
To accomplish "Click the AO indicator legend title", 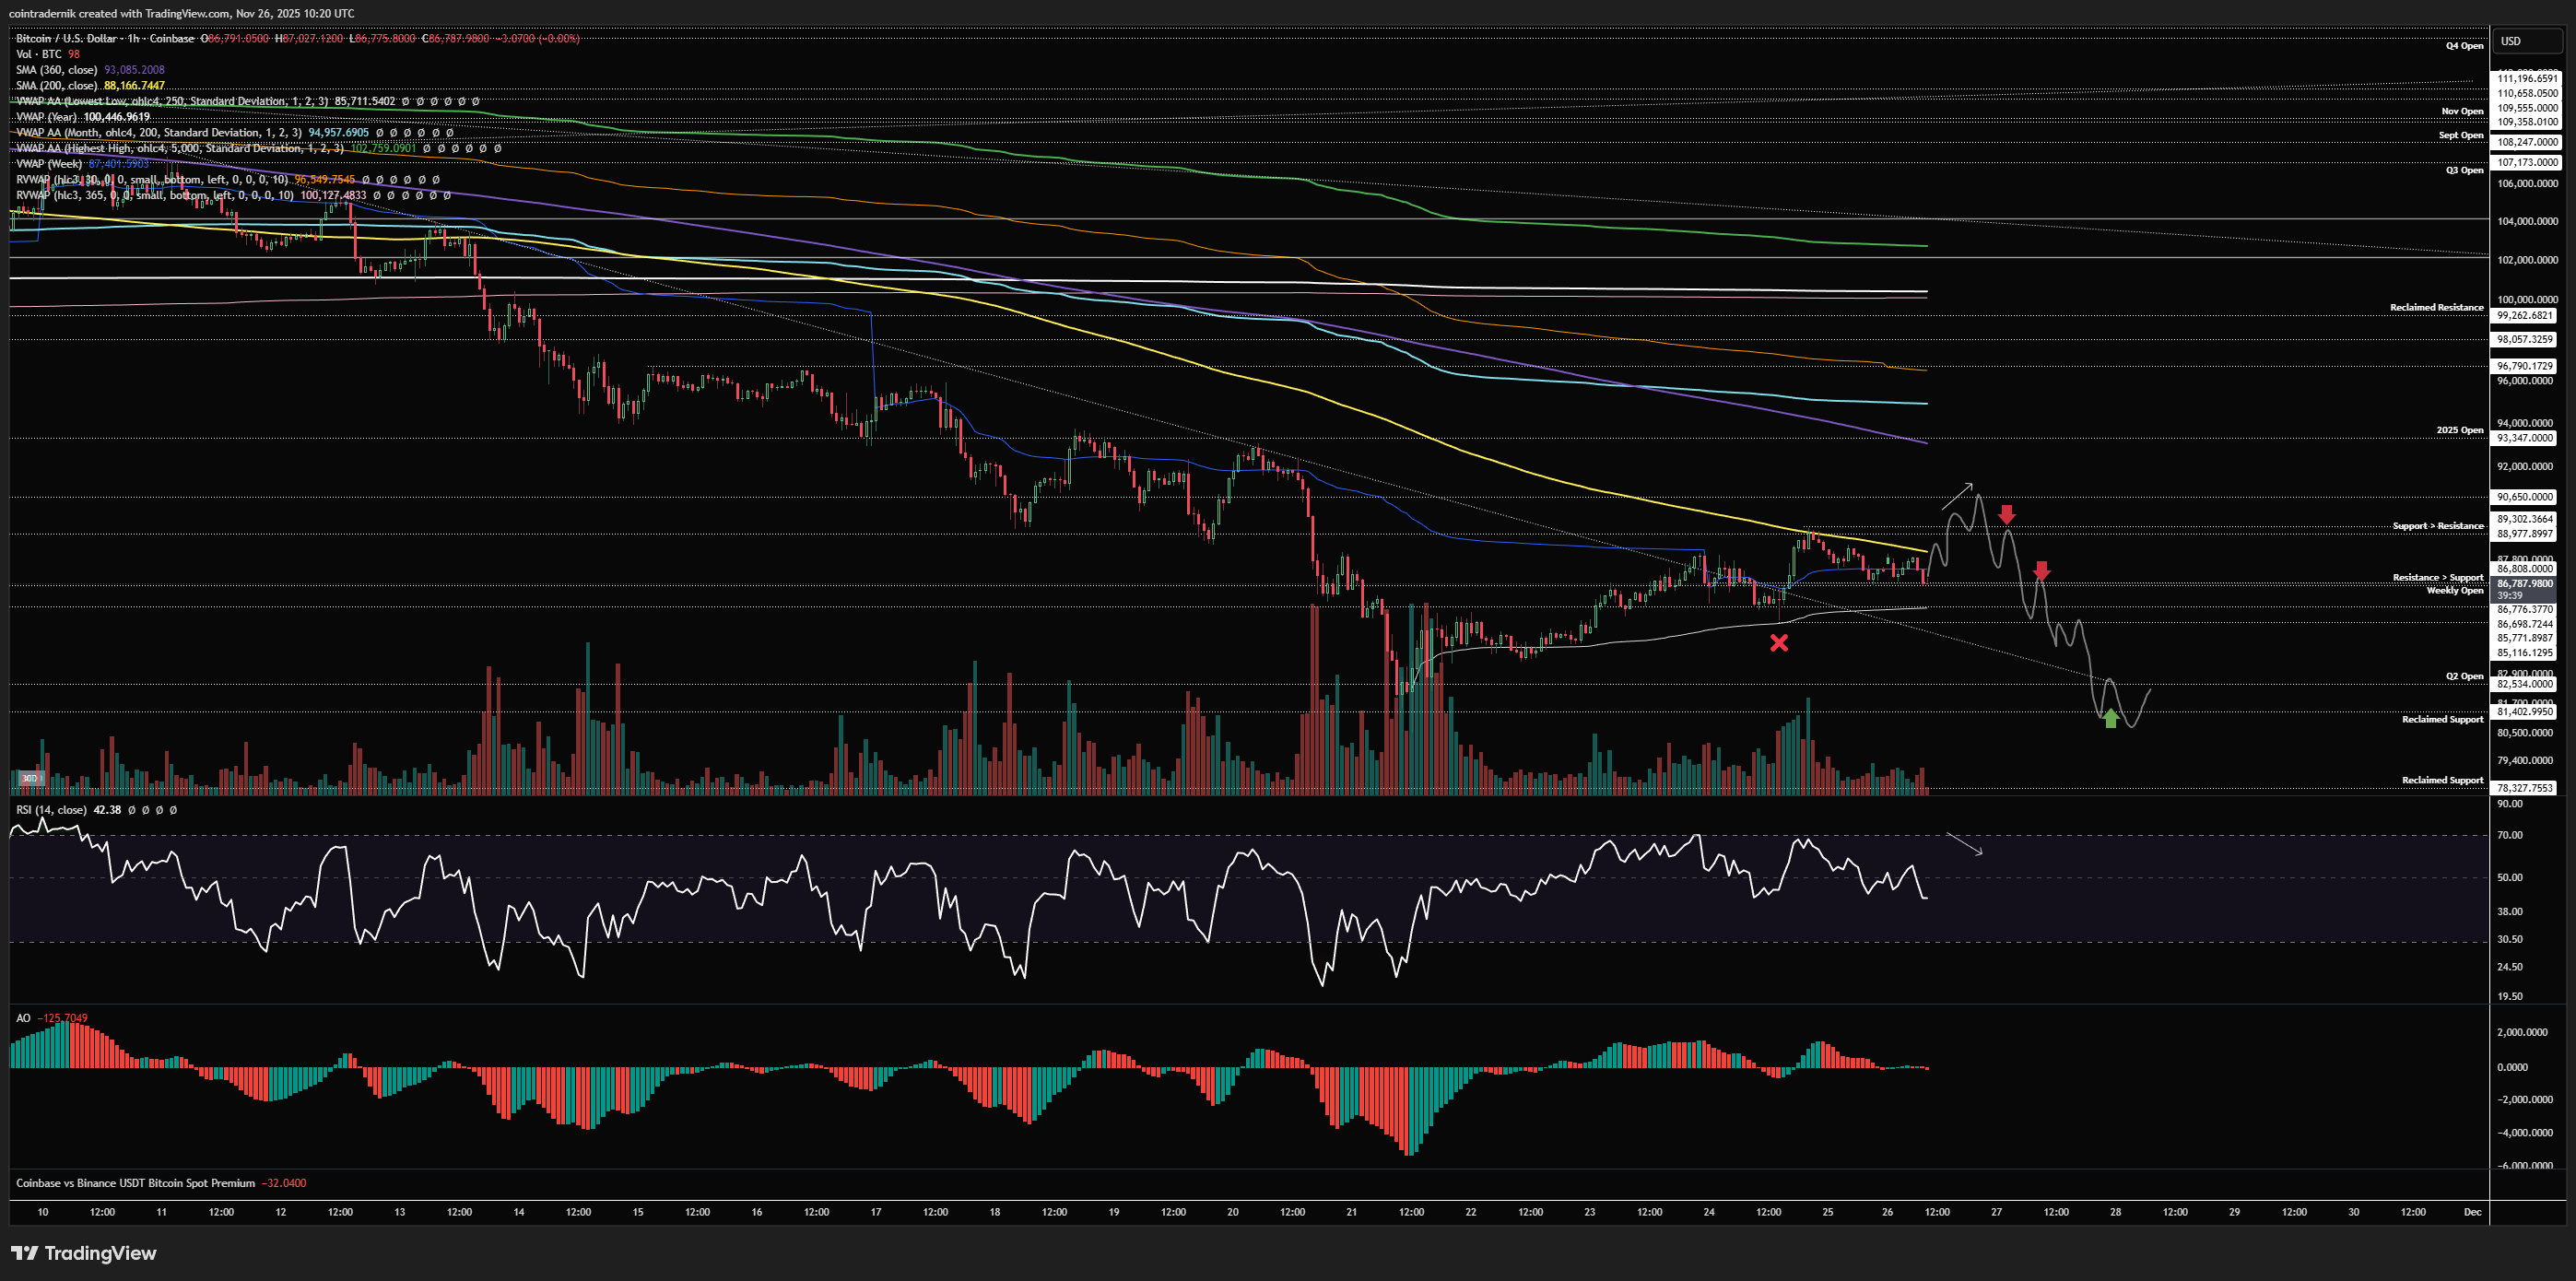I will [23, 1018].
